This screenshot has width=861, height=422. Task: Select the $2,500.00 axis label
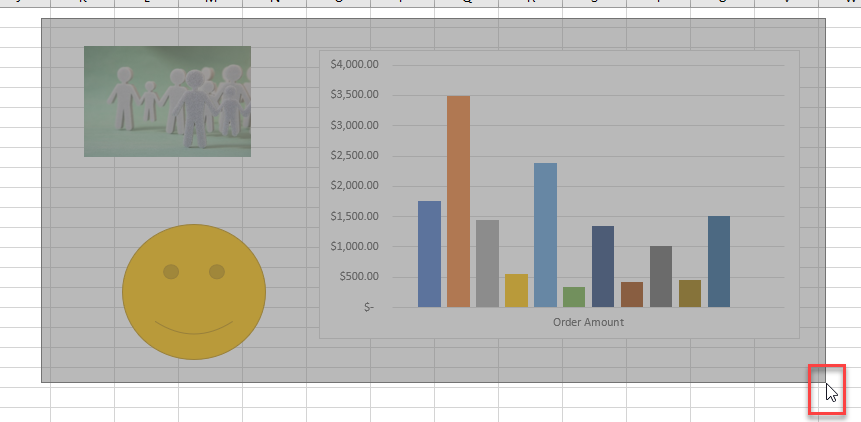coord(355,155)
